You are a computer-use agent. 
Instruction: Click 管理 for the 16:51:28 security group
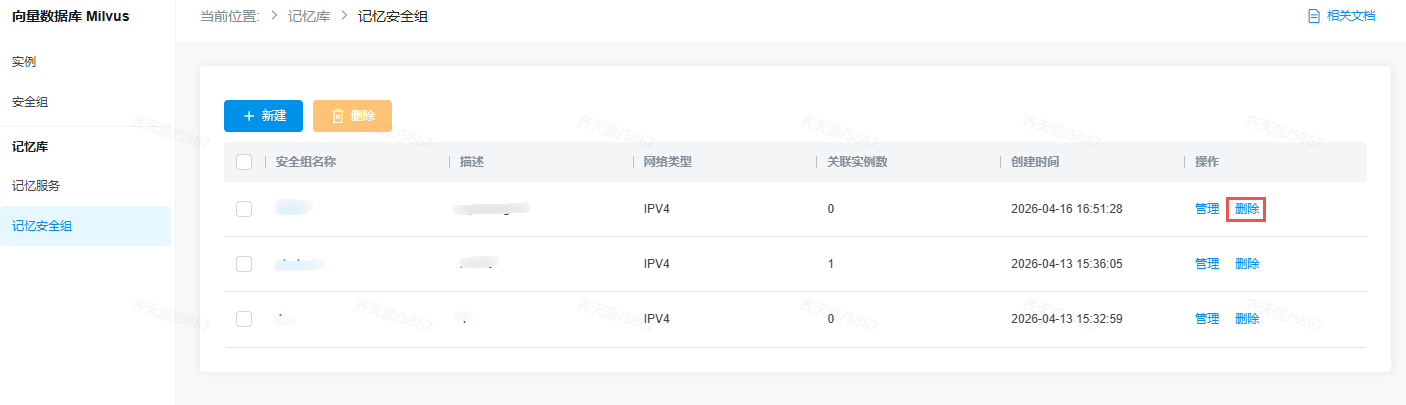click(x=1207, y=209)
